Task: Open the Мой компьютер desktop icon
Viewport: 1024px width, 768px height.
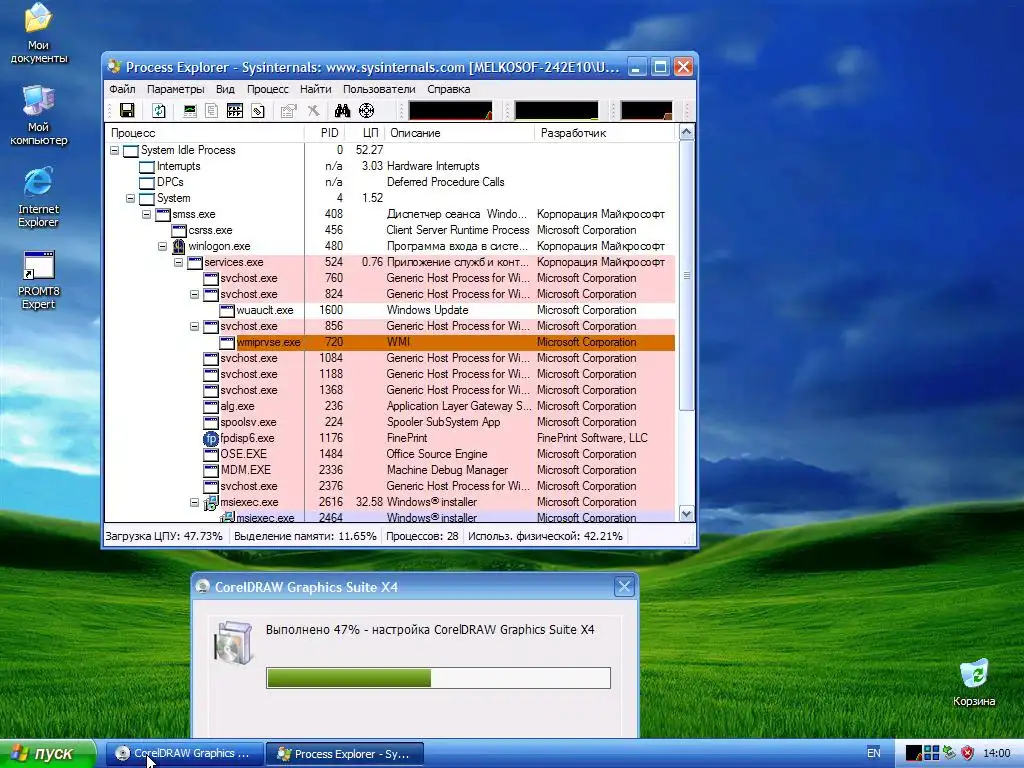Action: point(39,115)
